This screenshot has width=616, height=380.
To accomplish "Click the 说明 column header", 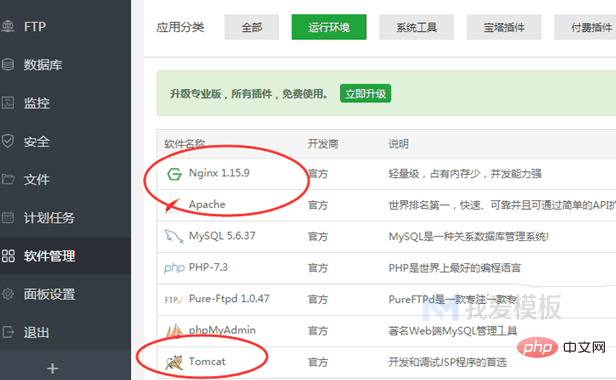I will pyautogui.click(x=398, y=144).
